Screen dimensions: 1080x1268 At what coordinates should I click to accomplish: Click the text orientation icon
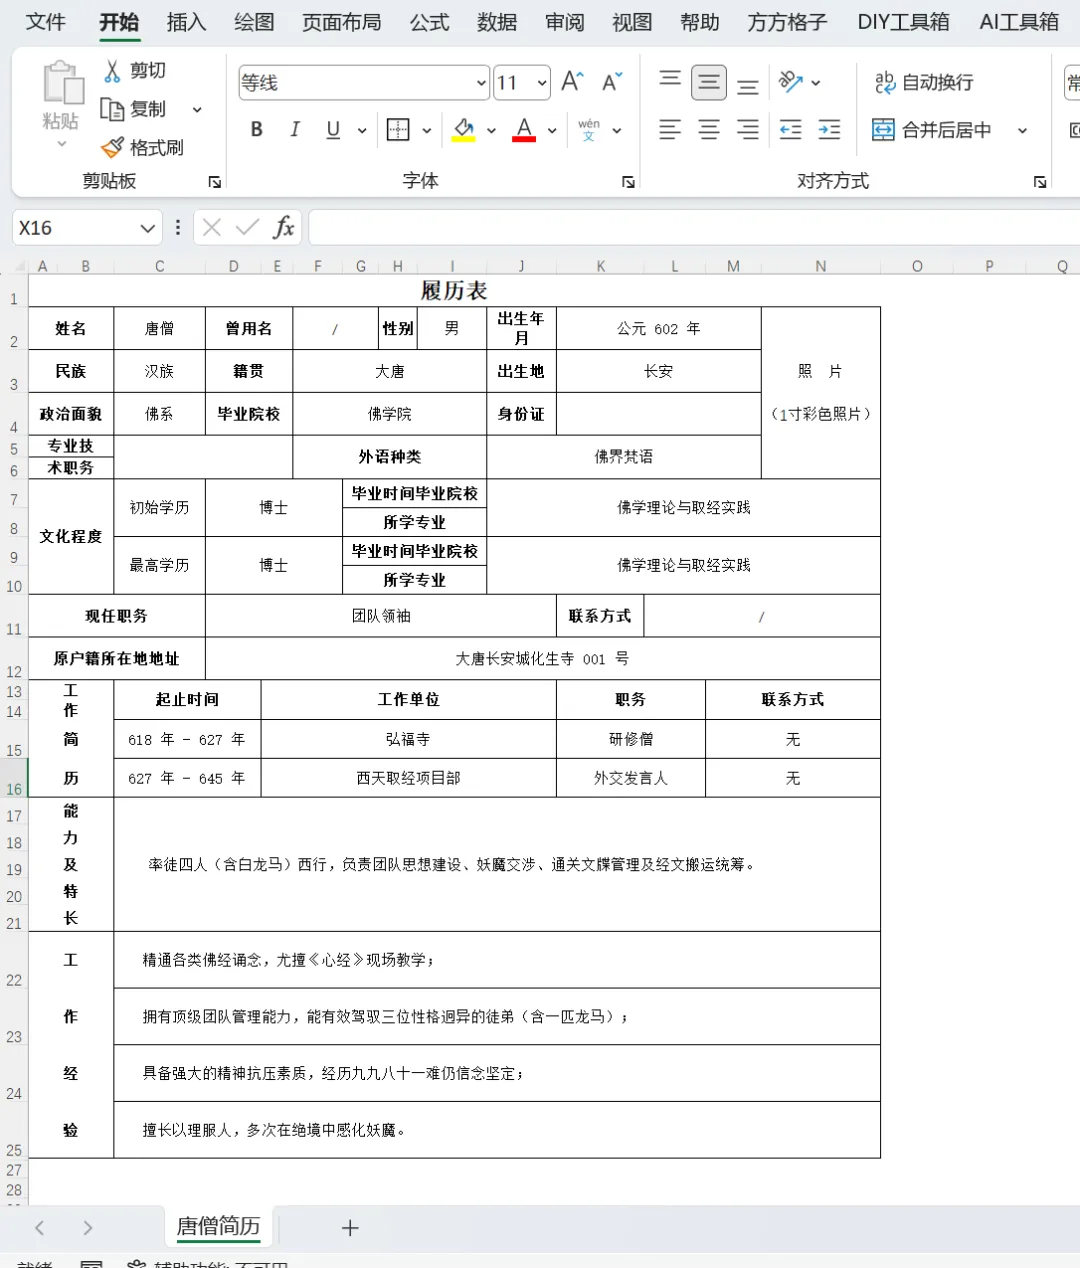[790, 81]
